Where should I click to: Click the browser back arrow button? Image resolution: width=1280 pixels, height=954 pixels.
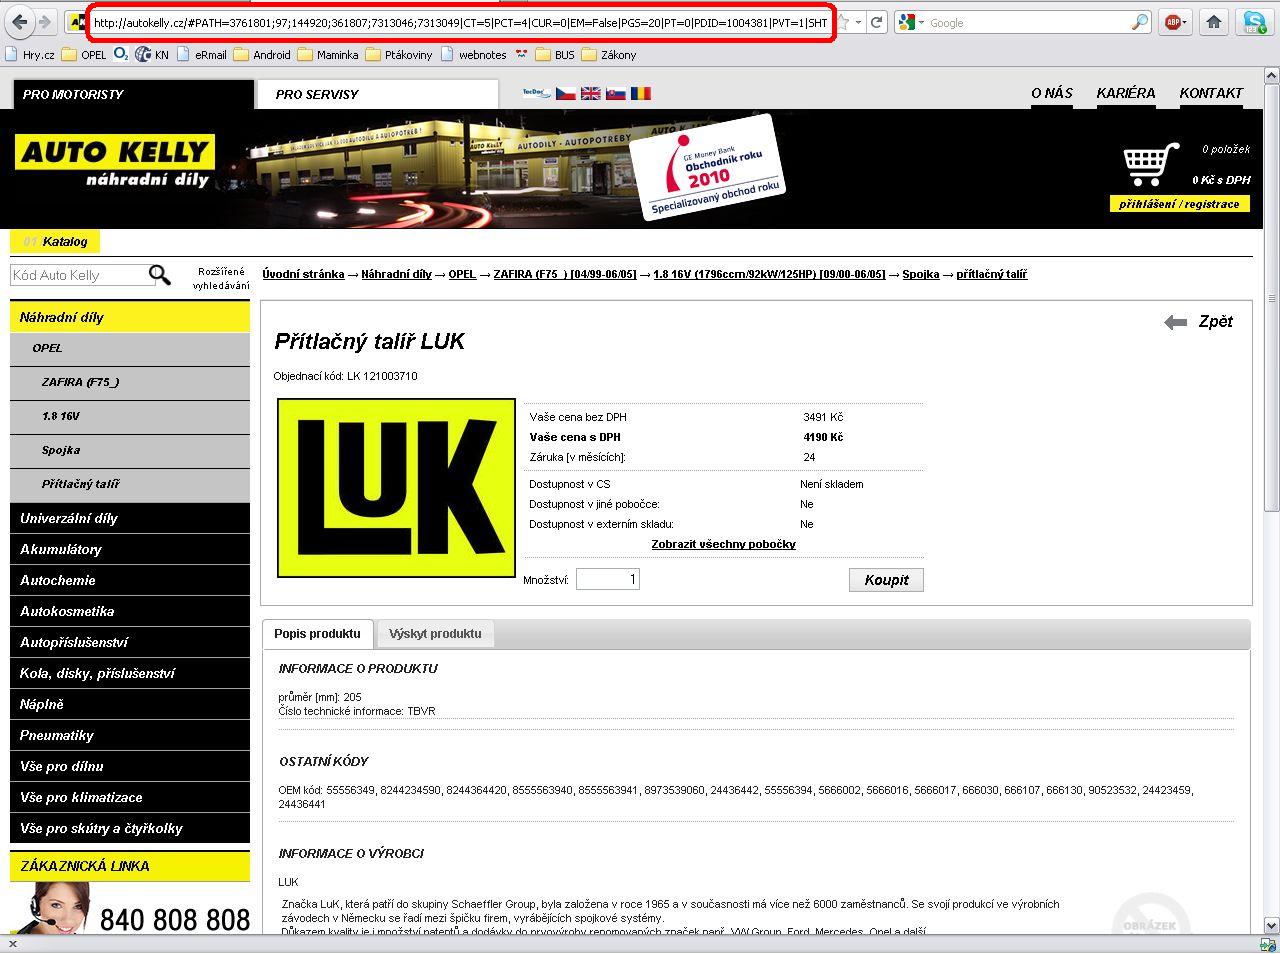pyautogui.click(x=19, y=22)
